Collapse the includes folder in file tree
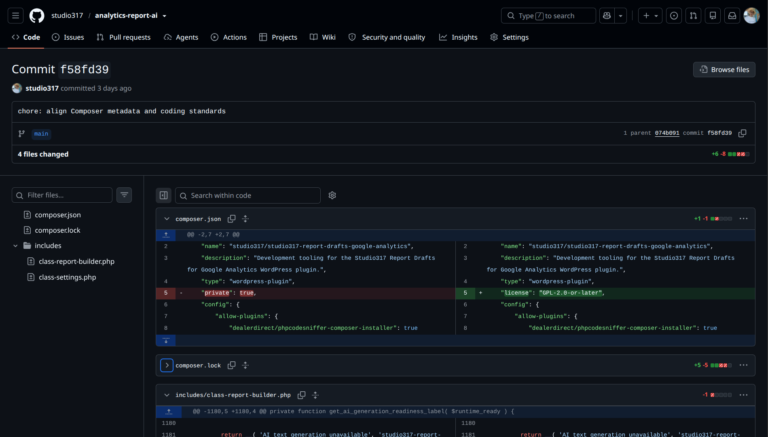Image resolution: width=768 pixels, height=437 pixels. click(x=15, y=245)
